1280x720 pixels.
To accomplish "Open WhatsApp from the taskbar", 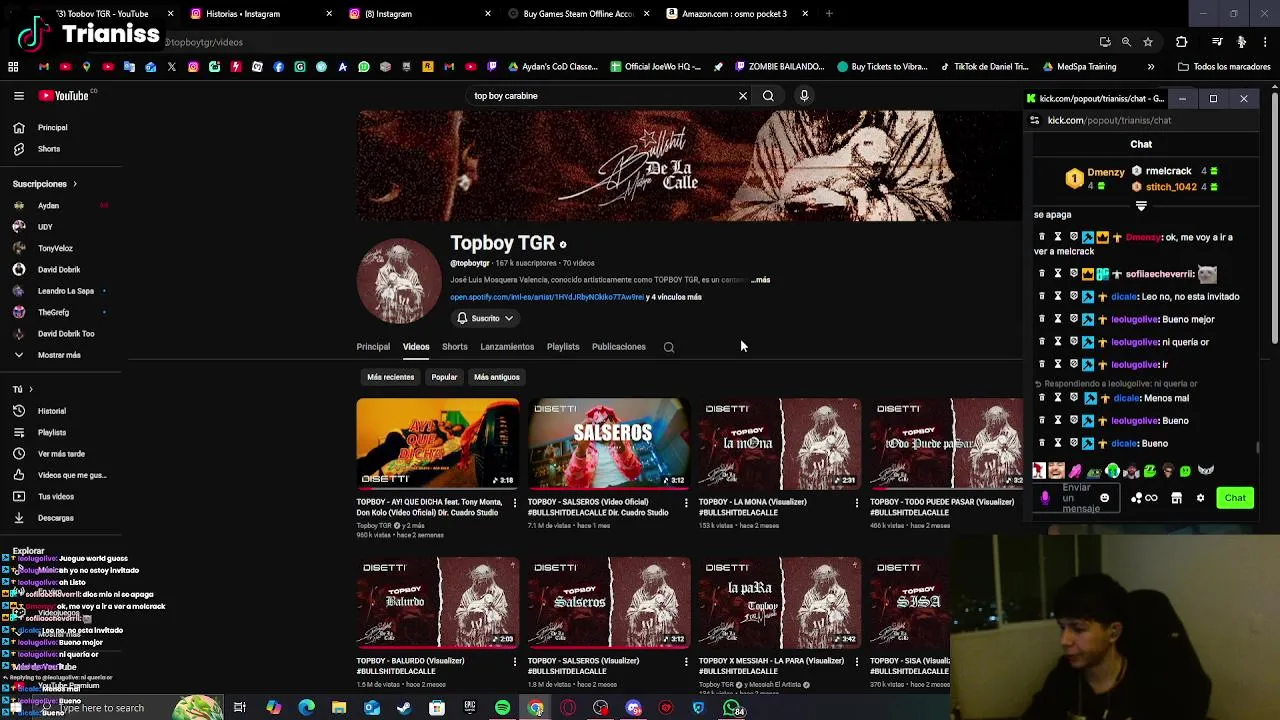I will coord(732,708).
